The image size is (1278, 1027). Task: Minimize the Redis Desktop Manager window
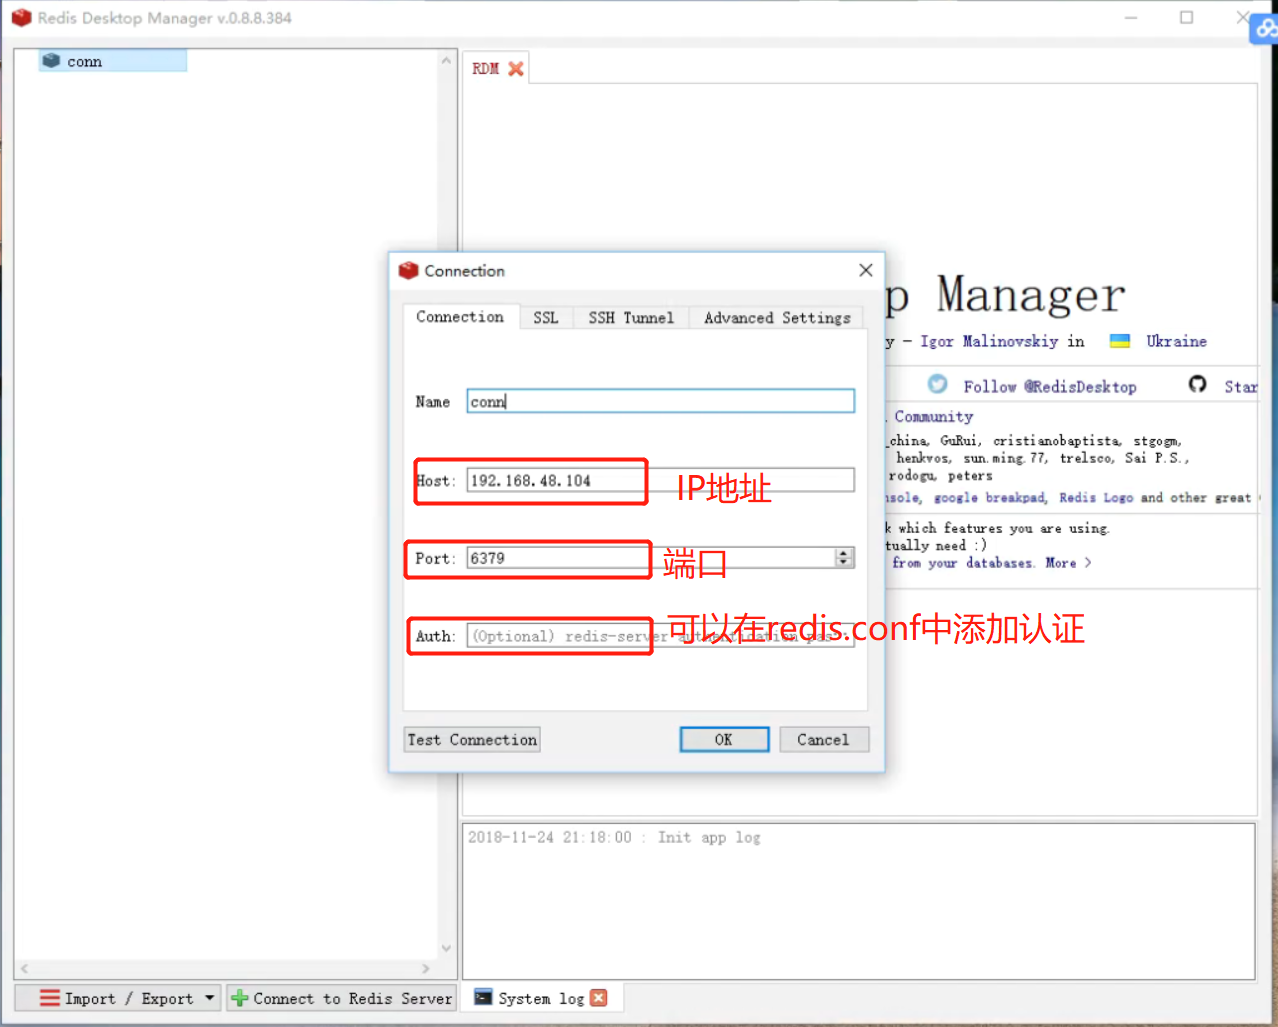(x=1131, y=17)
